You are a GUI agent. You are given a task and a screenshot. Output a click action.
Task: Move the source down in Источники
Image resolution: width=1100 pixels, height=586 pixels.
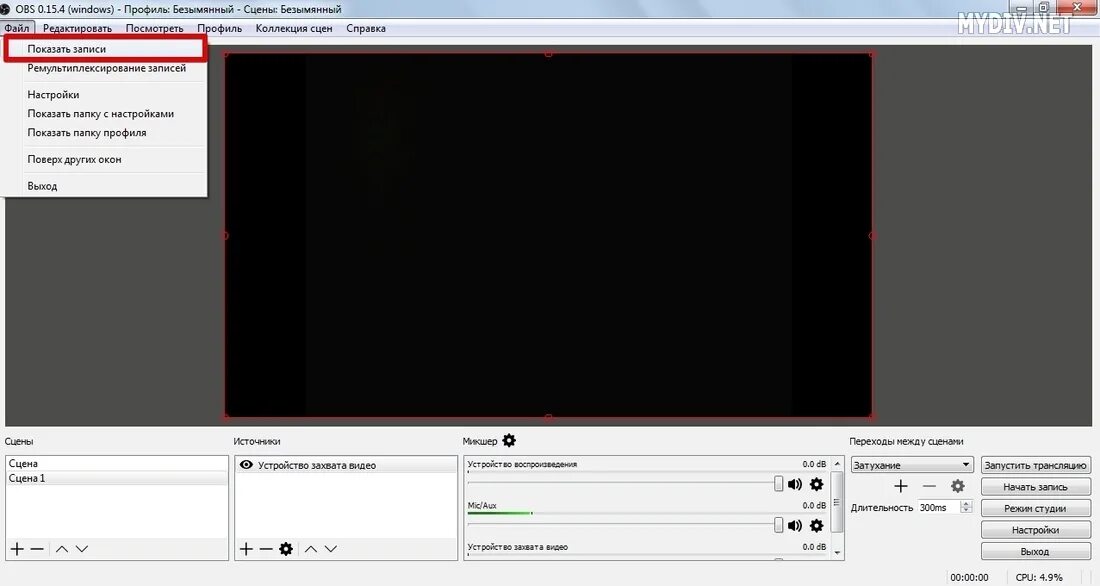[331, 549]
